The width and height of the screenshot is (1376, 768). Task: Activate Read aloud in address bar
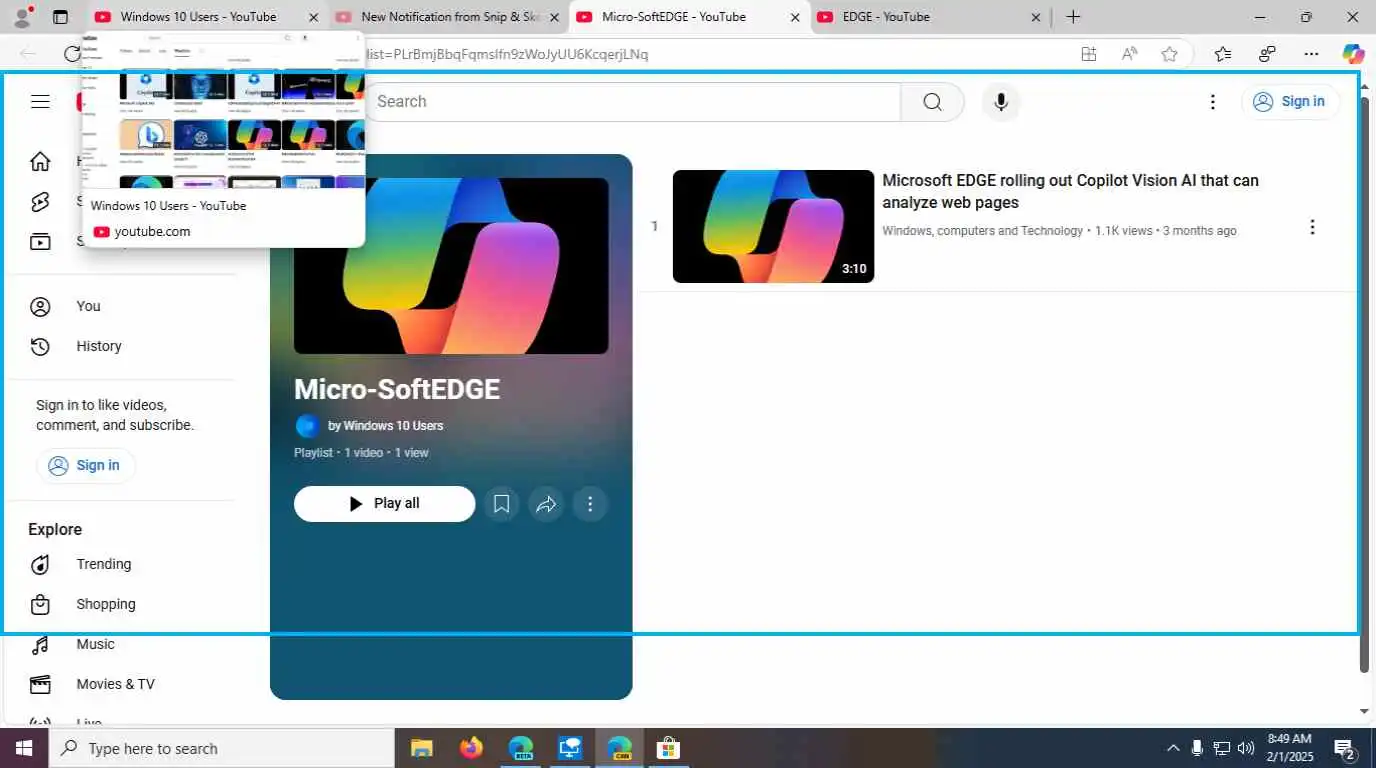click(x=1129, y=54)
